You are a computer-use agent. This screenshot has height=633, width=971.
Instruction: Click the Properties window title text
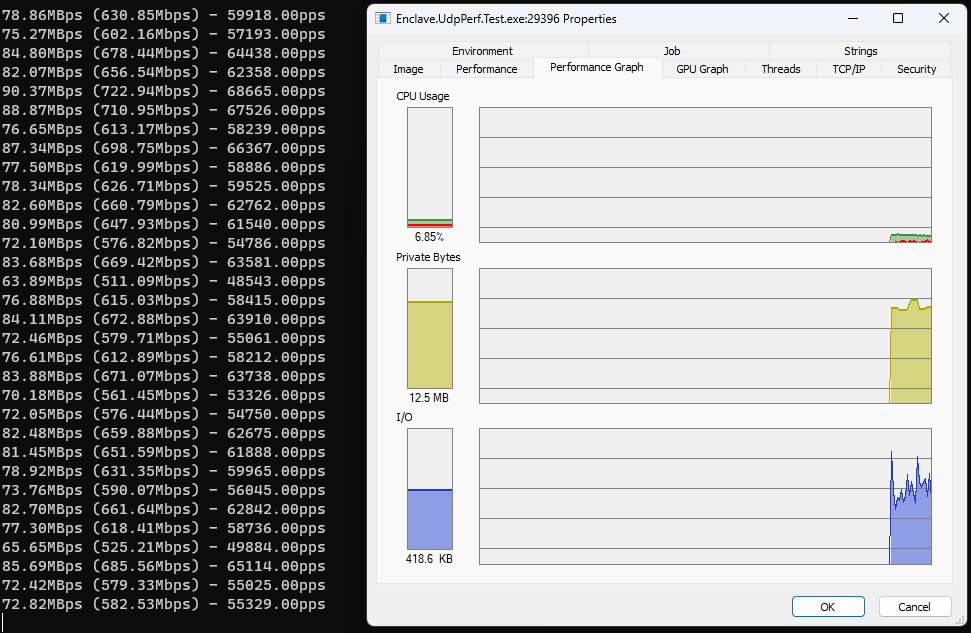pyautogui.click(x=506, y=19)
